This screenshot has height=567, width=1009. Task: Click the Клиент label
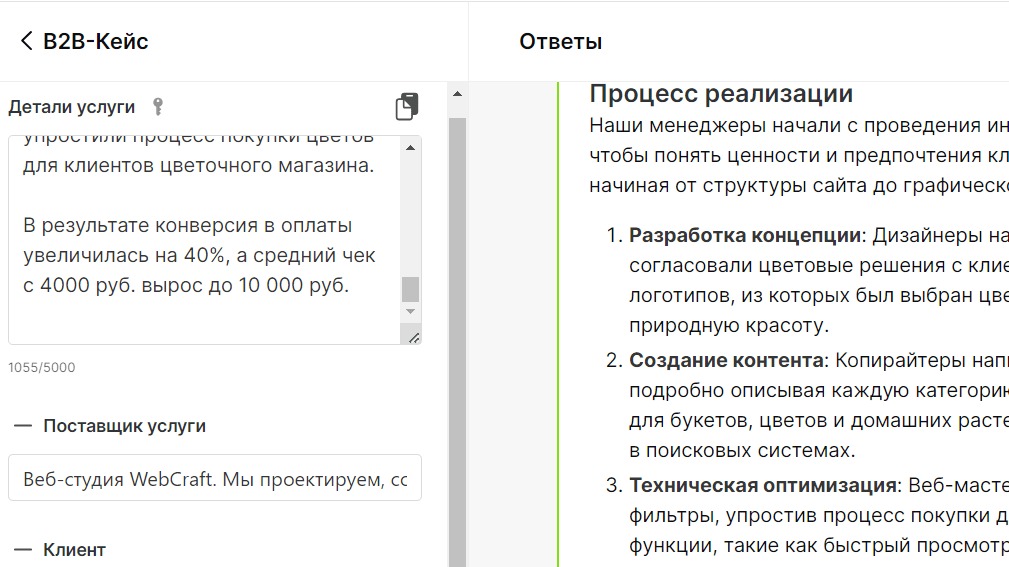coord(74,550)
